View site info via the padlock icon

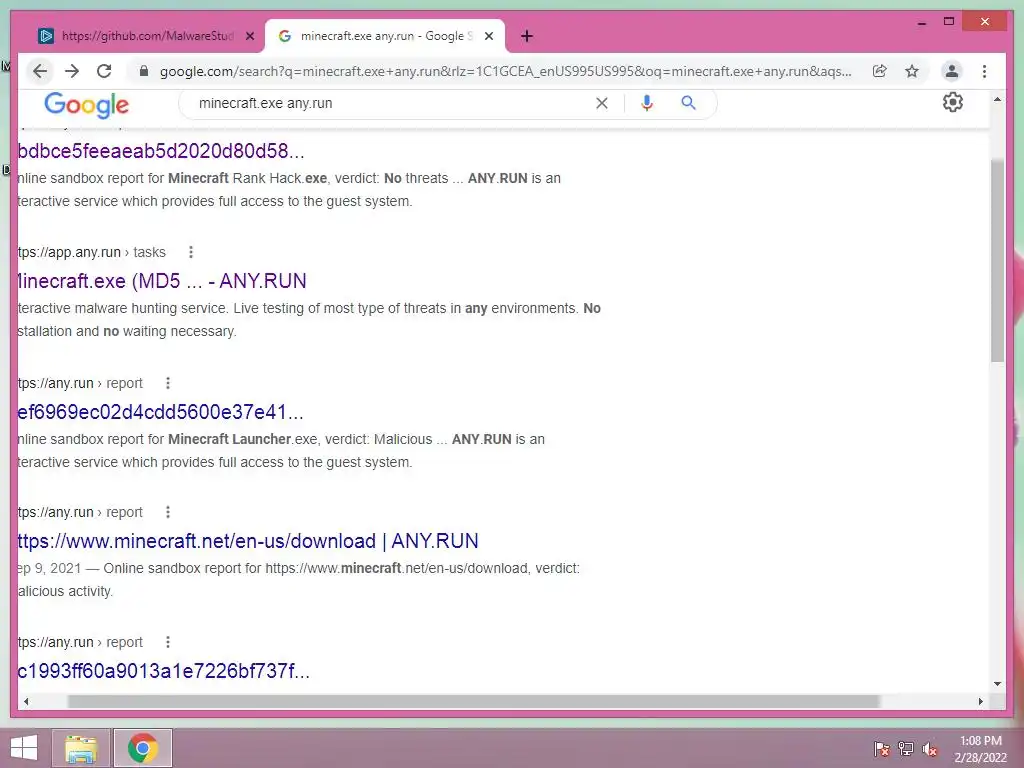click(x=144, y=71)
